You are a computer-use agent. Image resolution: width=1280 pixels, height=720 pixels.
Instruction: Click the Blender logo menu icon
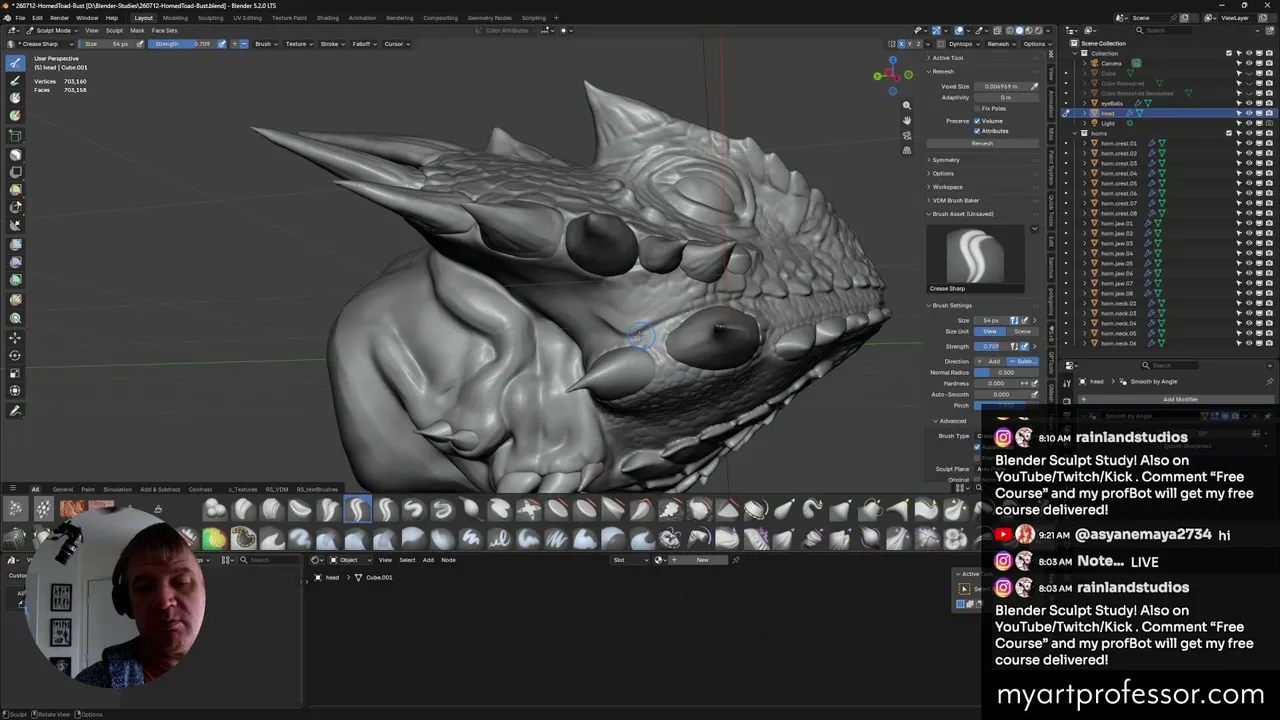click(x=8, y=17)
